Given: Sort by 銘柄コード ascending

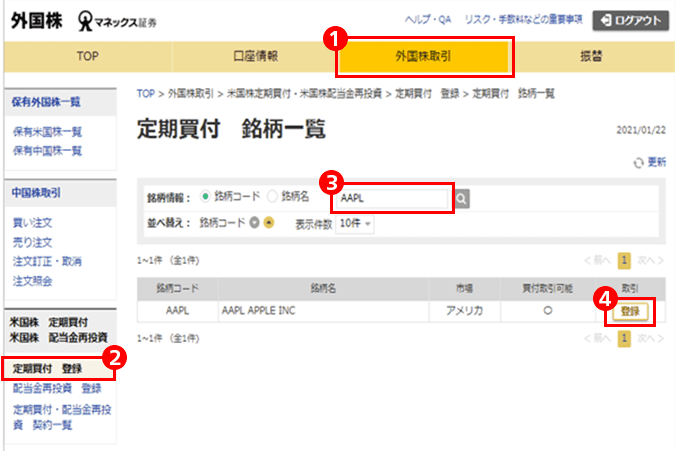Looking at the screenshot, I should click(269, 222).
